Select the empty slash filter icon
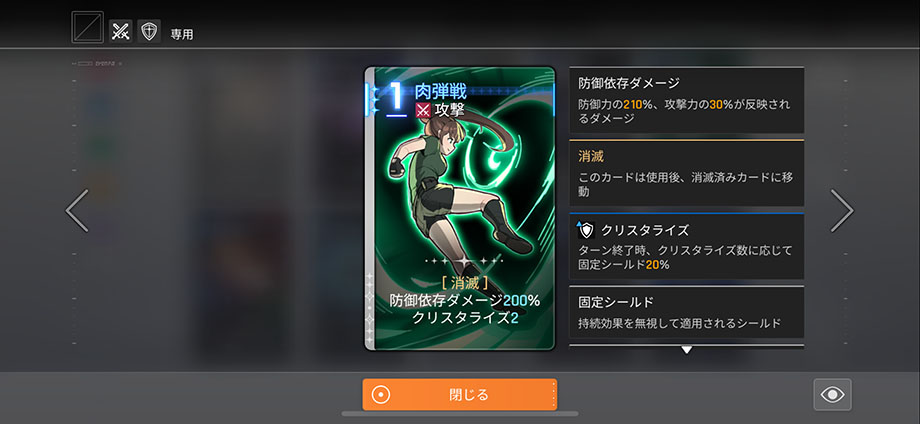Image resolution: width=920 pixels, height=424 pixels. coord(87,28)
